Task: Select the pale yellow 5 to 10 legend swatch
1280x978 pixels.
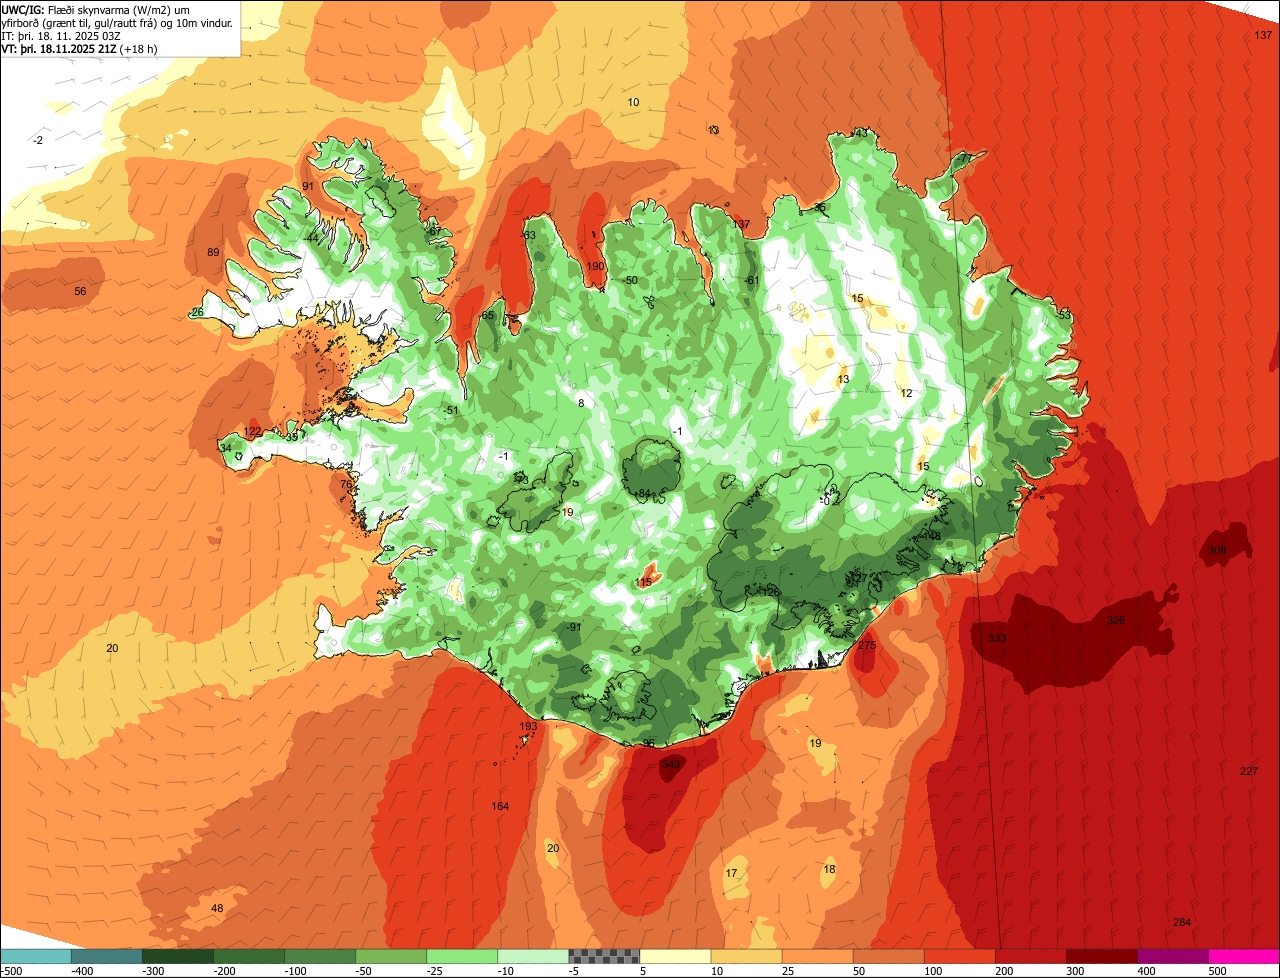Action: coord(674,956)
